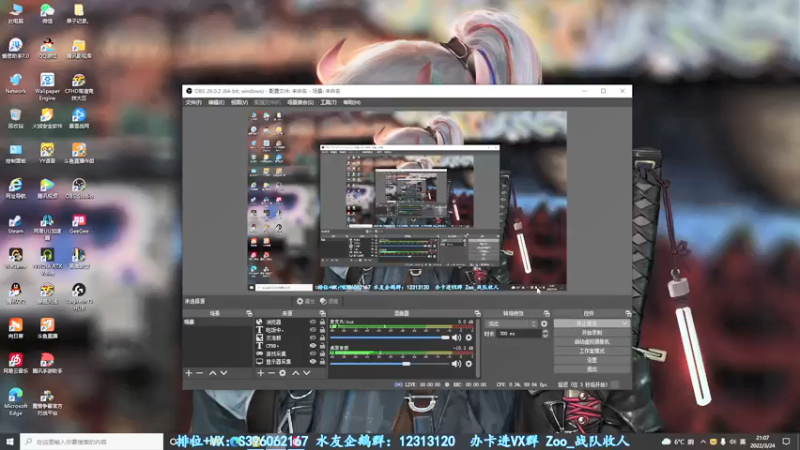Open the 编辑(E) menu
Viewport: 800px width, 450px height.
pos(216,102)
